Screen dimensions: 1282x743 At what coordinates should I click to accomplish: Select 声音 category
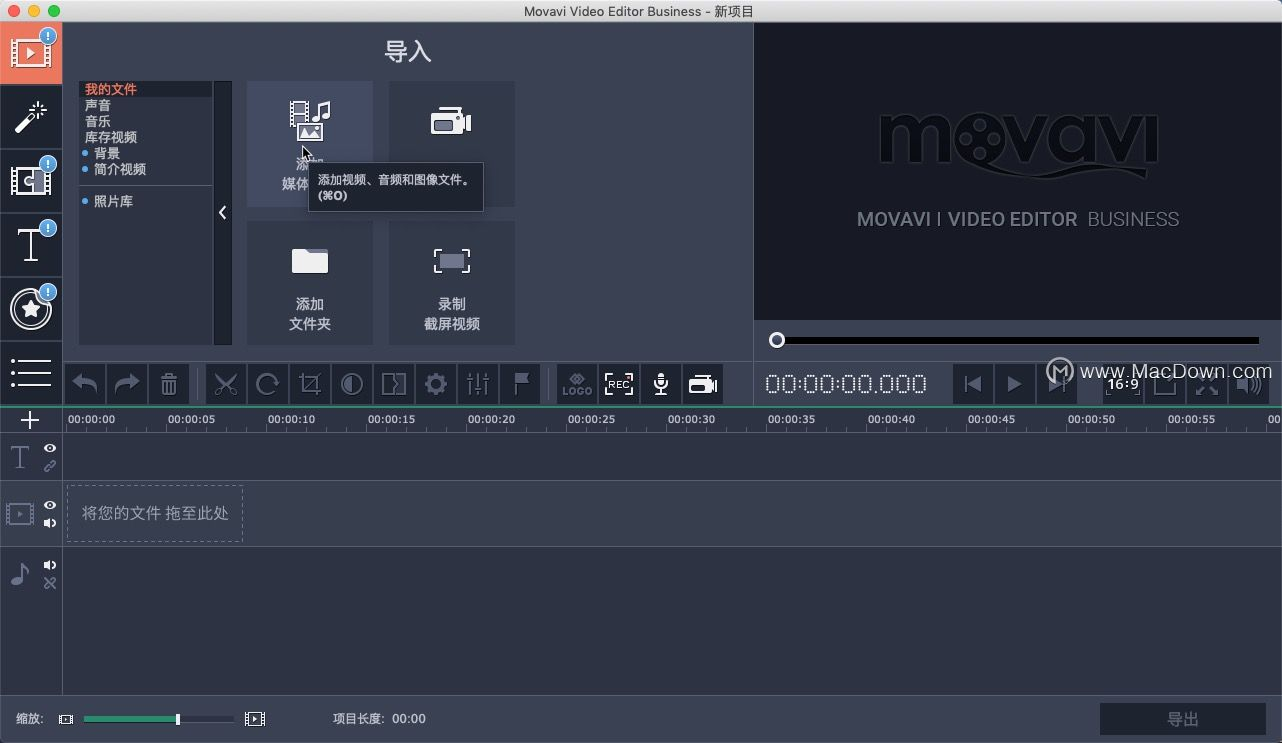(98, 105)
